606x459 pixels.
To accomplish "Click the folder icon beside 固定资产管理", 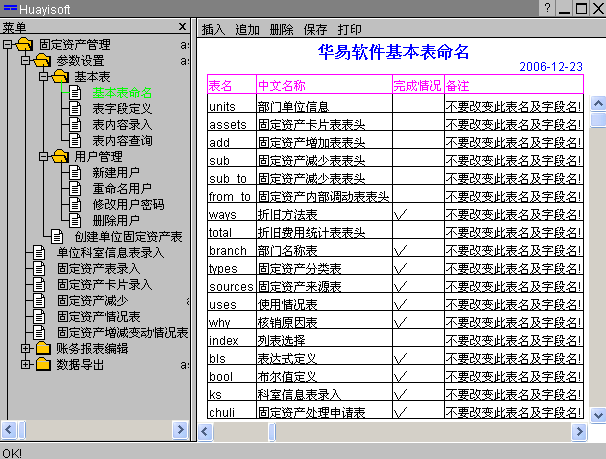I will point(24,44).
